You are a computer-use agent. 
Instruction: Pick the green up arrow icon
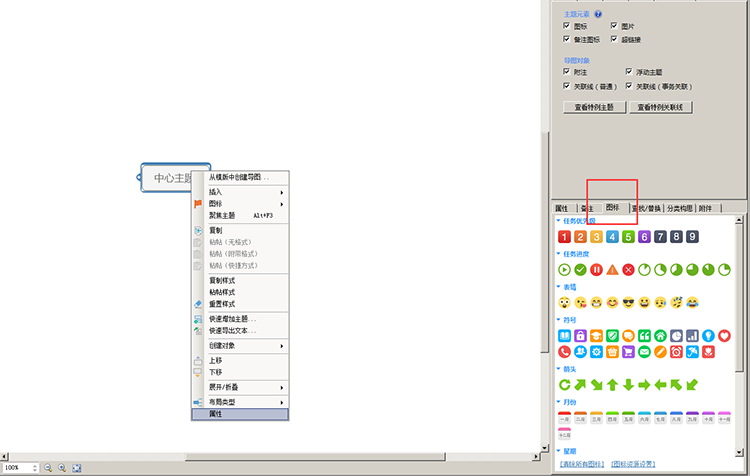pyautogui.click(x=612, y=384)
